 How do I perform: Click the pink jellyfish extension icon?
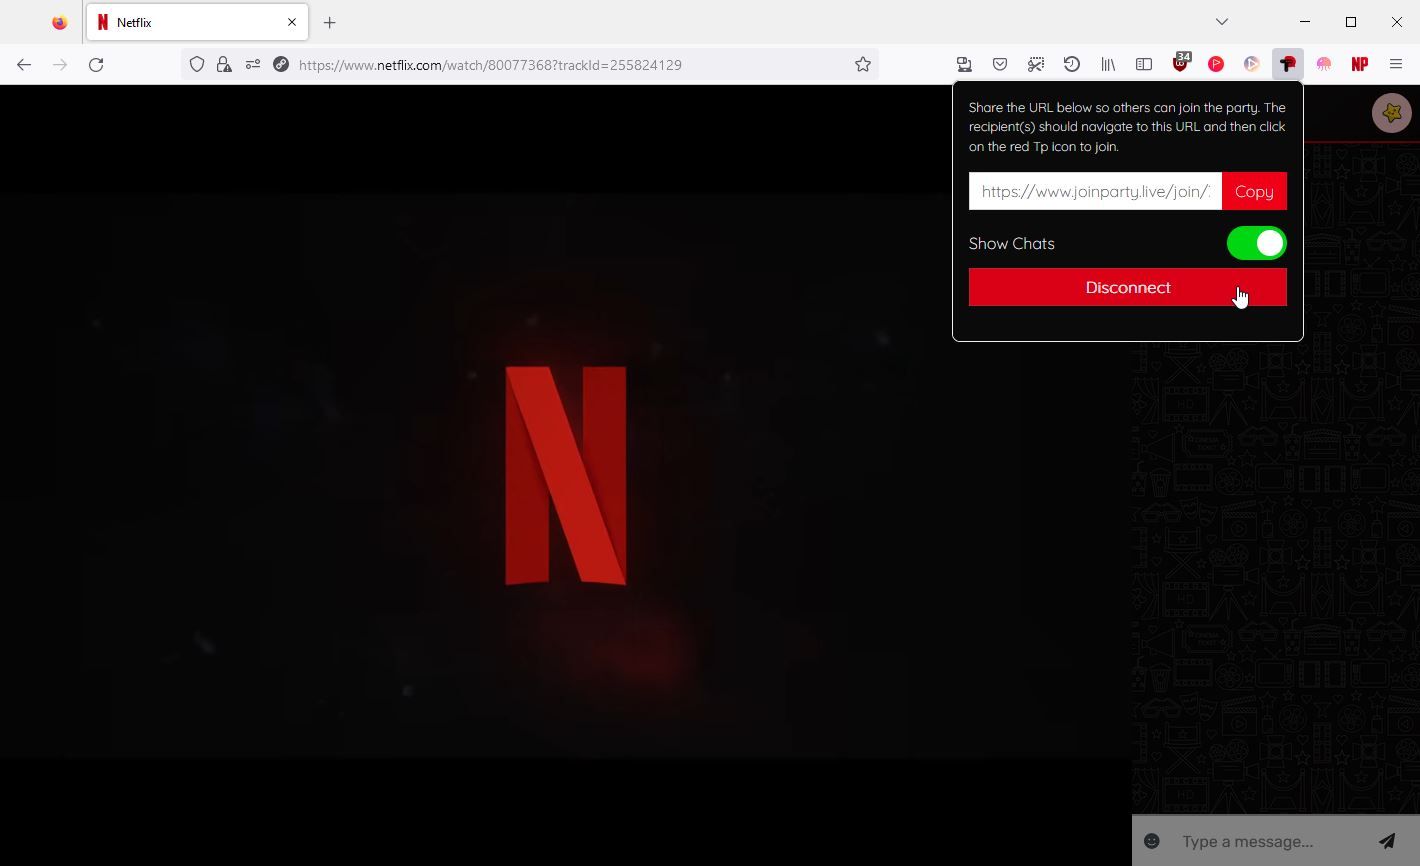[1323, 64]
